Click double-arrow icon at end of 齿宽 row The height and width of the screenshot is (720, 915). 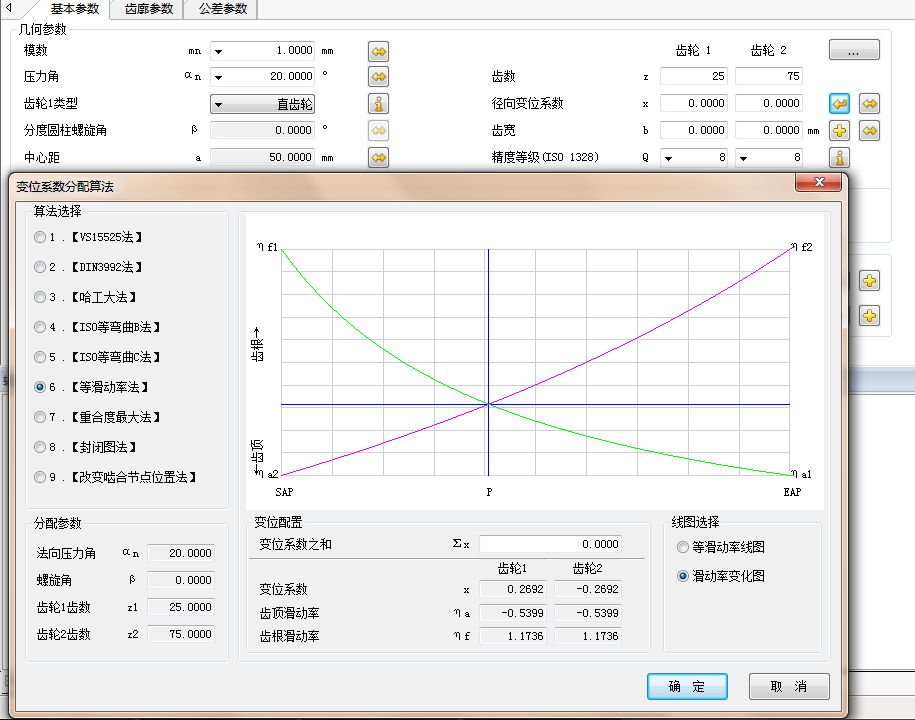click(x=869, y=131)
